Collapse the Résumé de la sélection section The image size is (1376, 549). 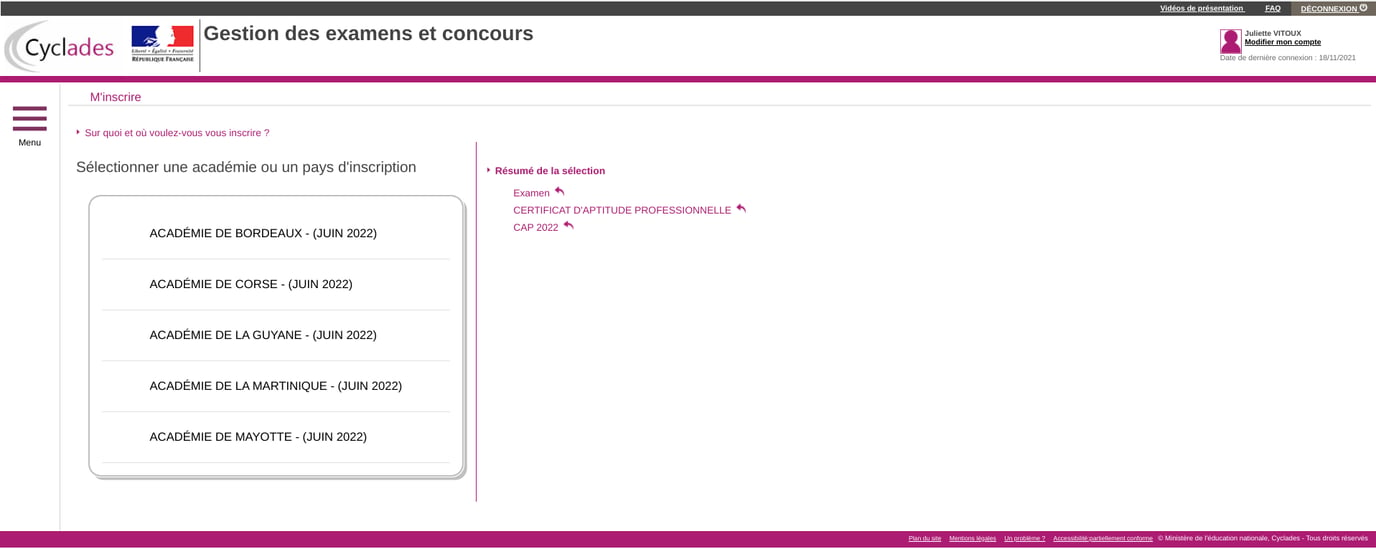coord(549,171)
